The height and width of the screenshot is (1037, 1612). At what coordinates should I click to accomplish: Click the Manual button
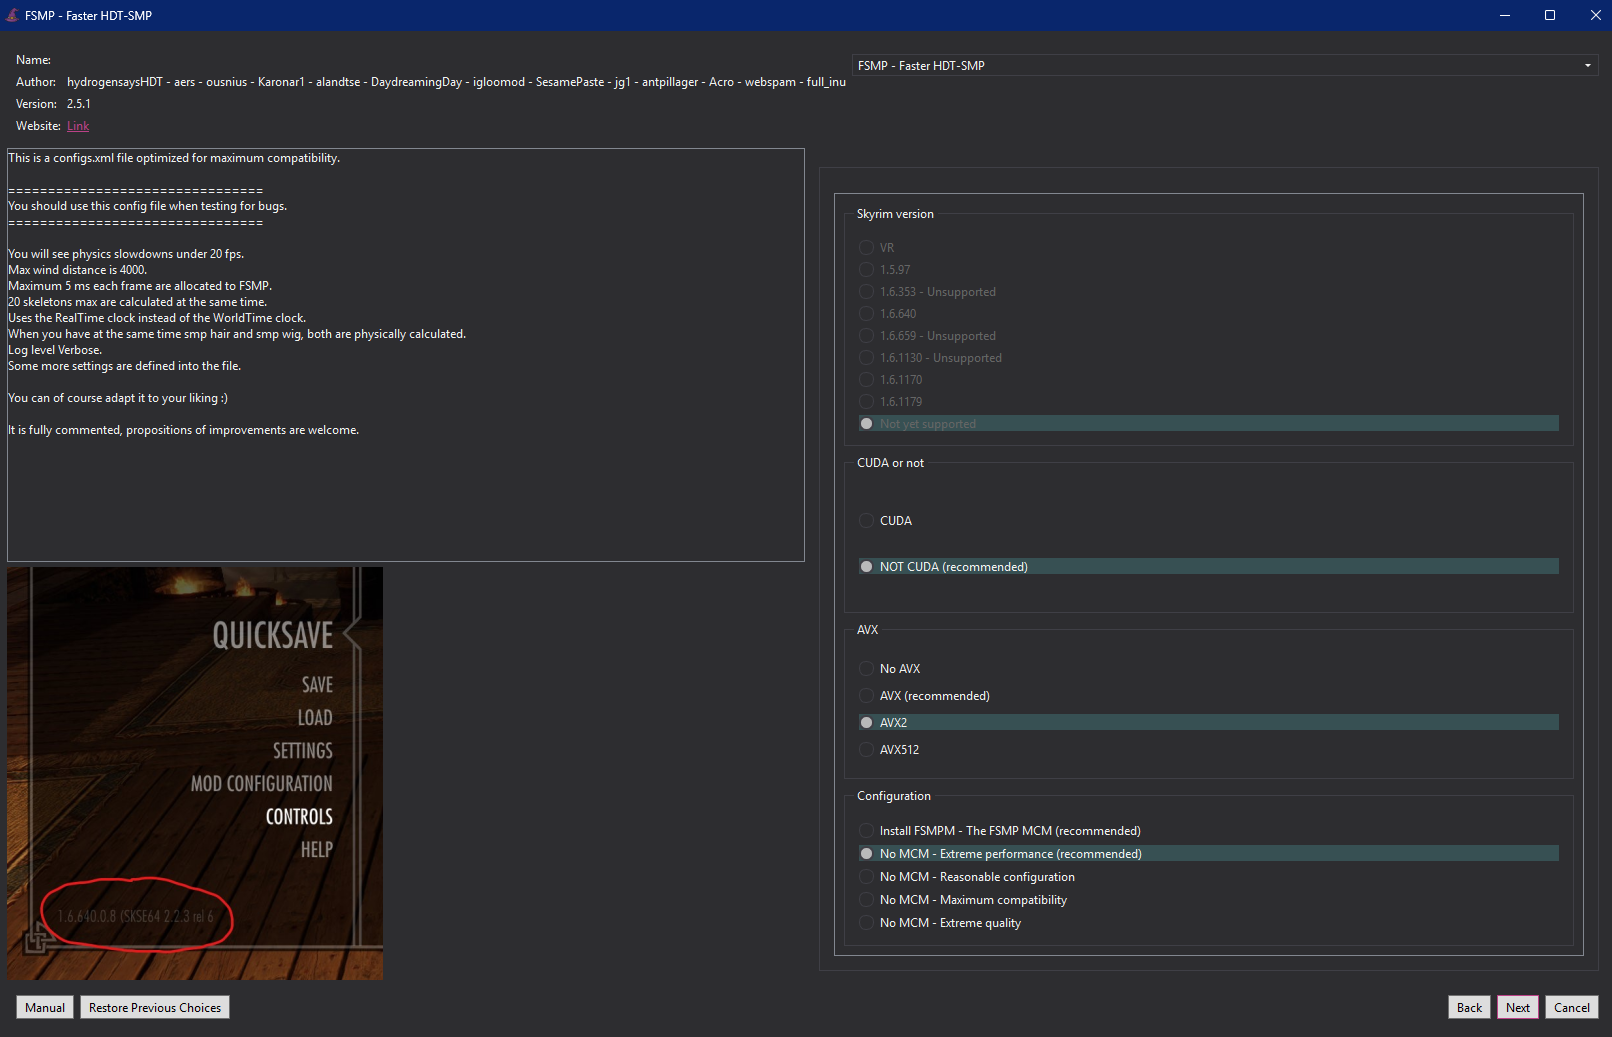pyautogui.click(x=45, y=1008)
